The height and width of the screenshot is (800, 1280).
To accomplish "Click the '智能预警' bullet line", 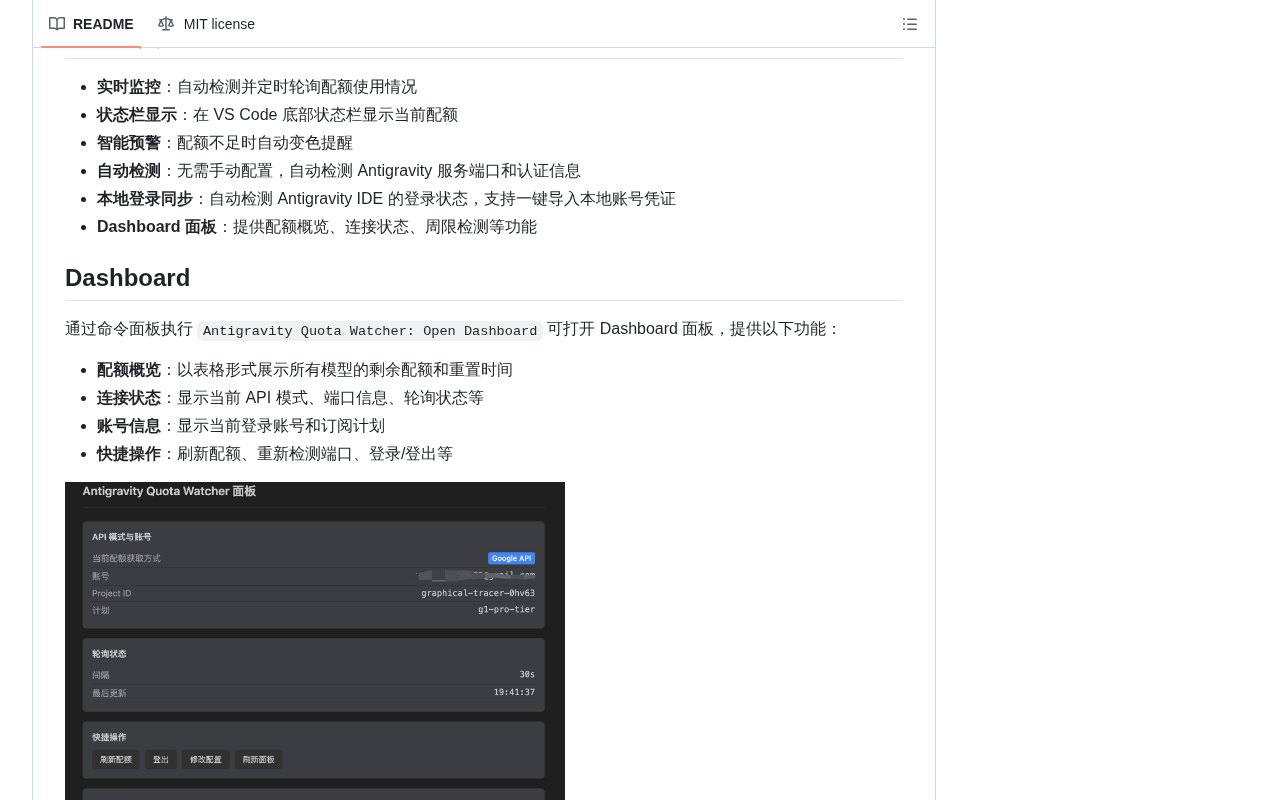I will pos(225,143).
